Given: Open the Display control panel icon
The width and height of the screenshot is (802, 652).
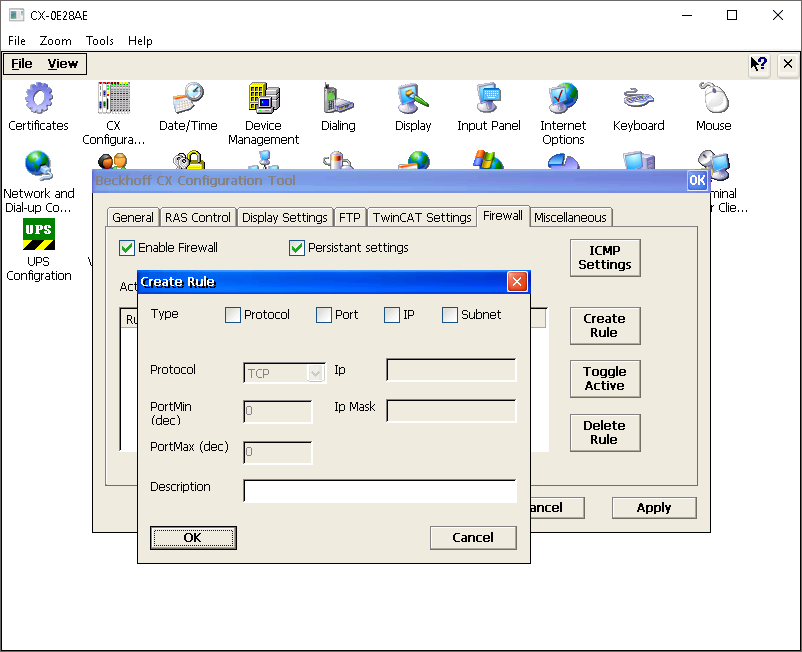Looking at the screenshot, I should pos(413,107).
